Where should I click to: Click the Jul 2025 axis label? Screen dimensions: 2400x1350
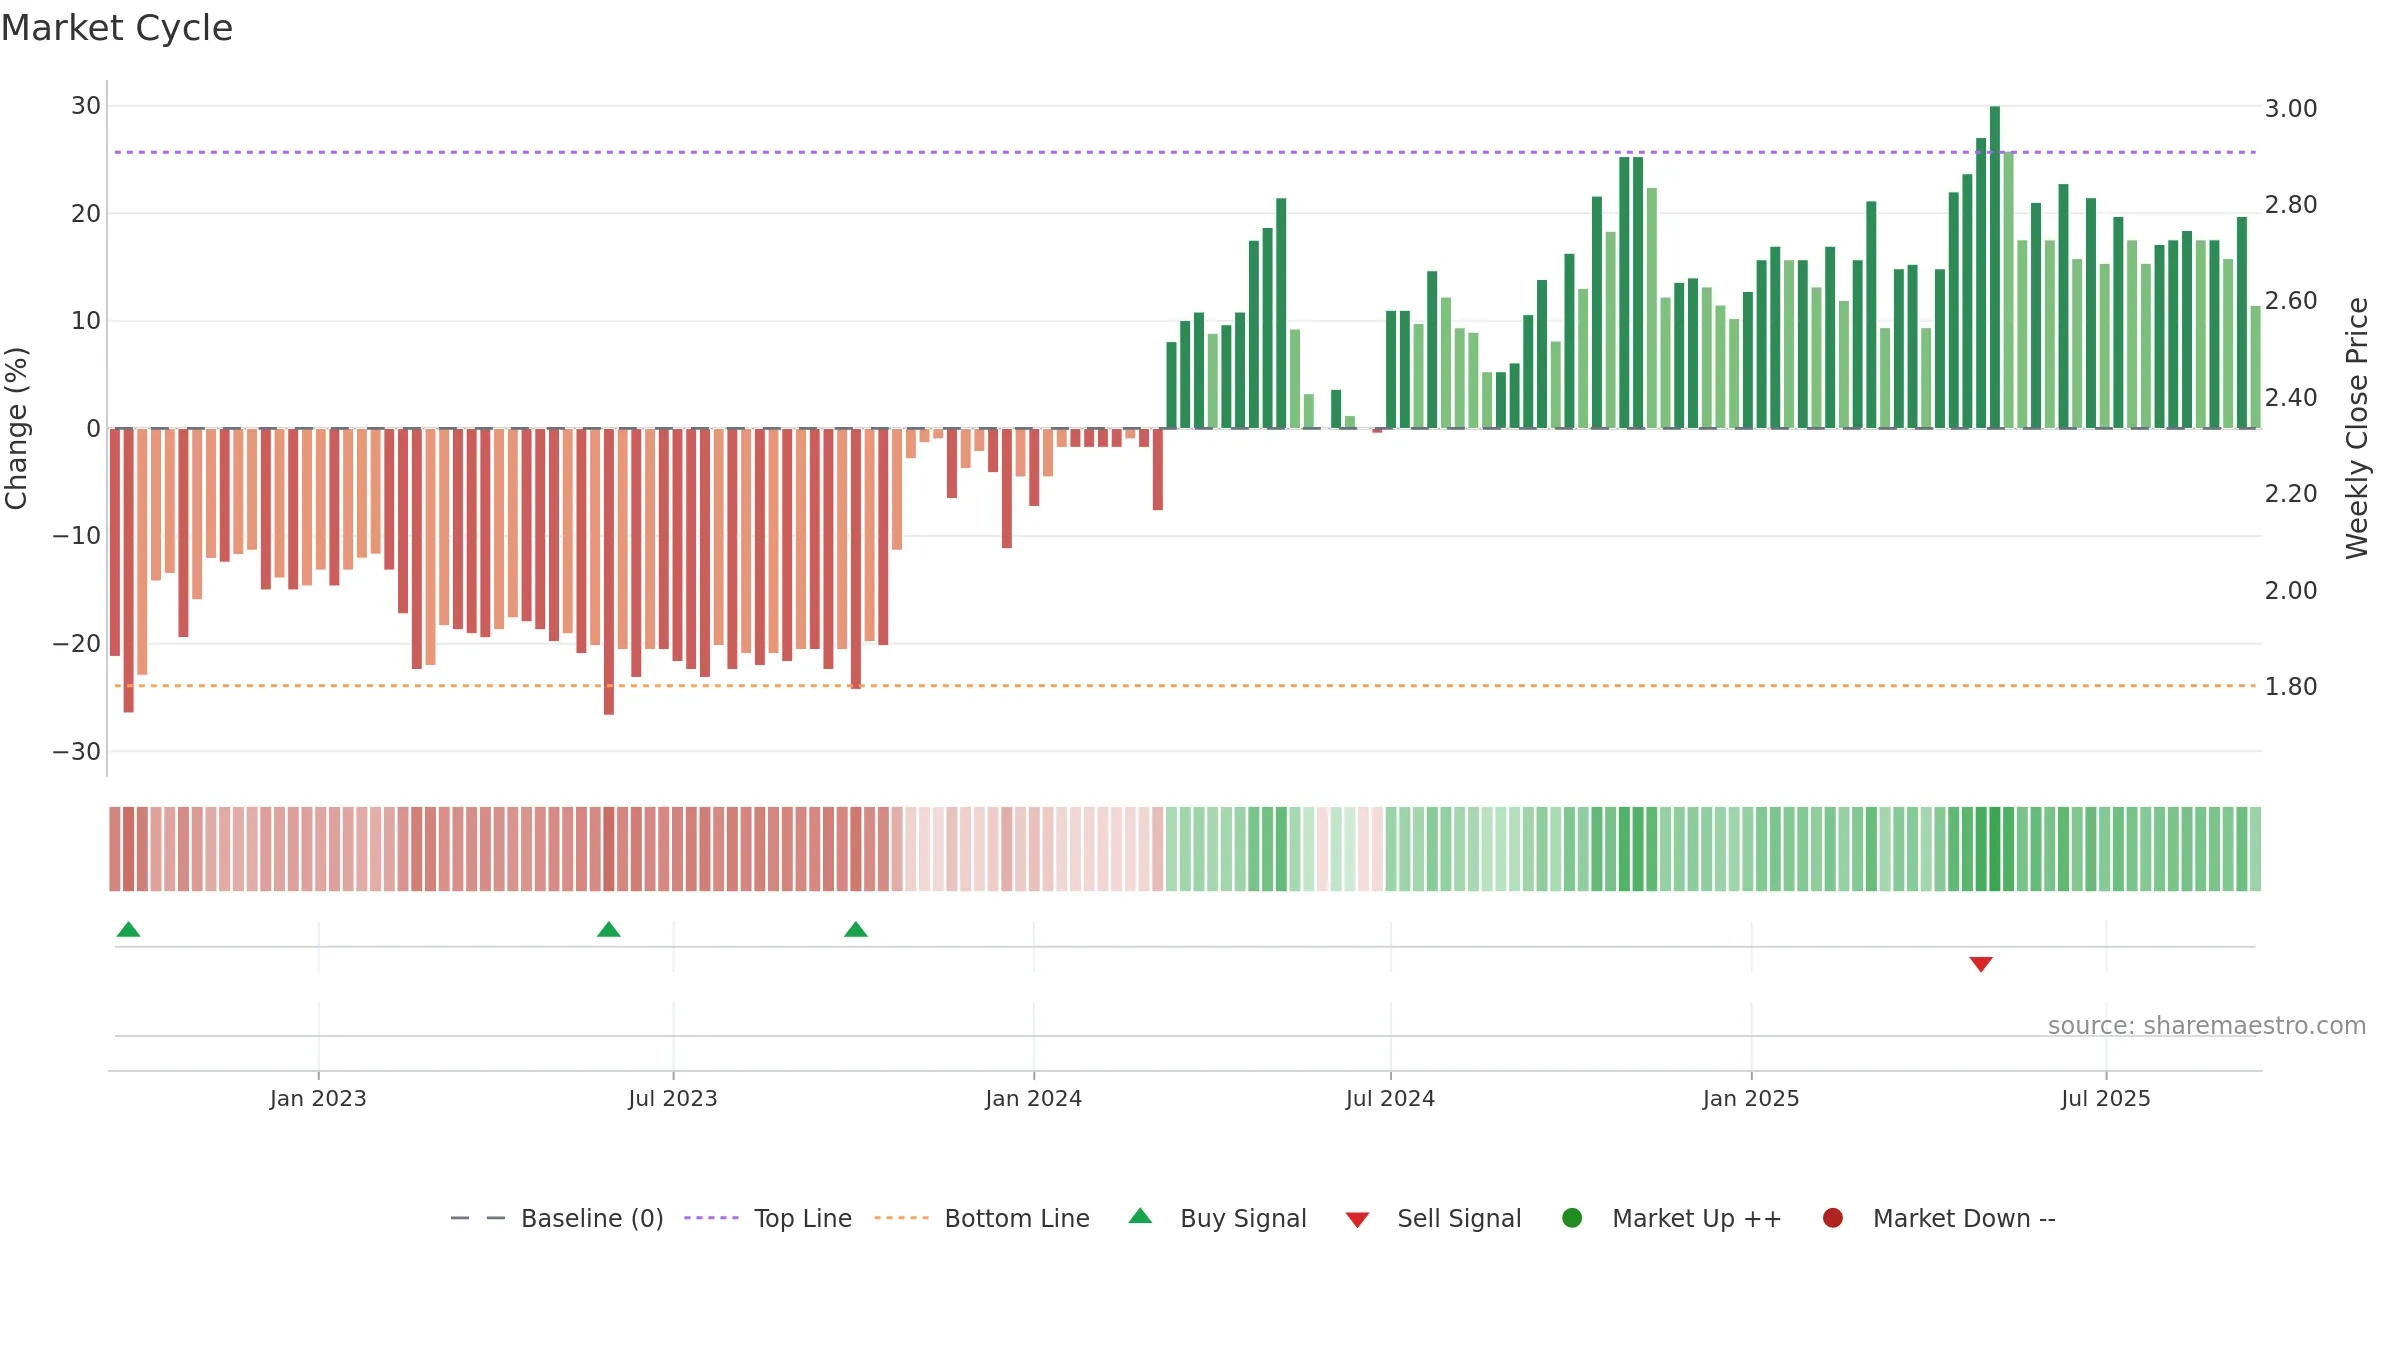[x=2106, y=1098]
